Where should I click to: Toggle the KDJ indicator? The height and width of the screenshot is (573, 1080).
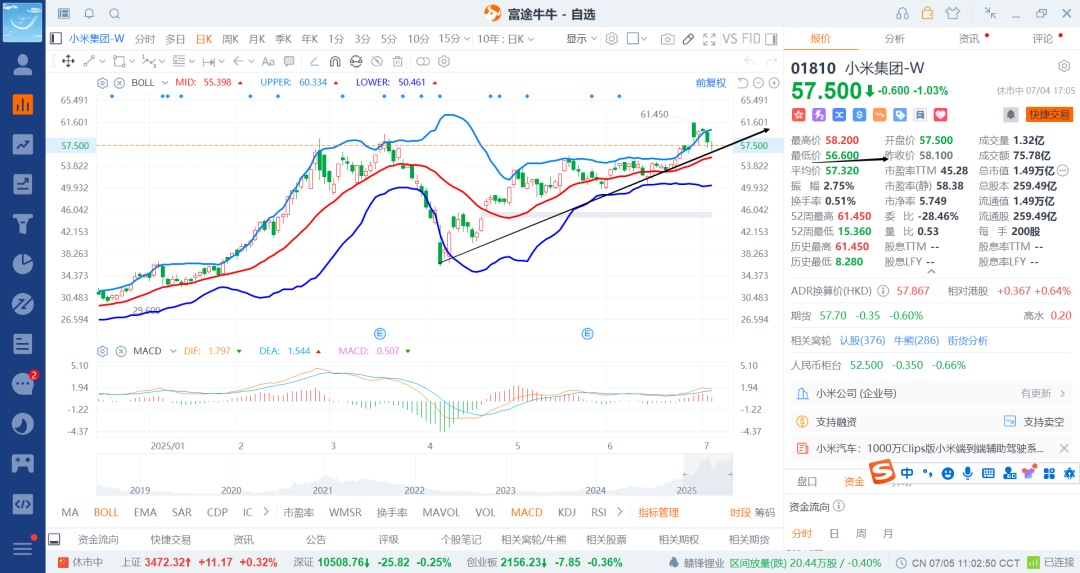(x=567, y=512)
